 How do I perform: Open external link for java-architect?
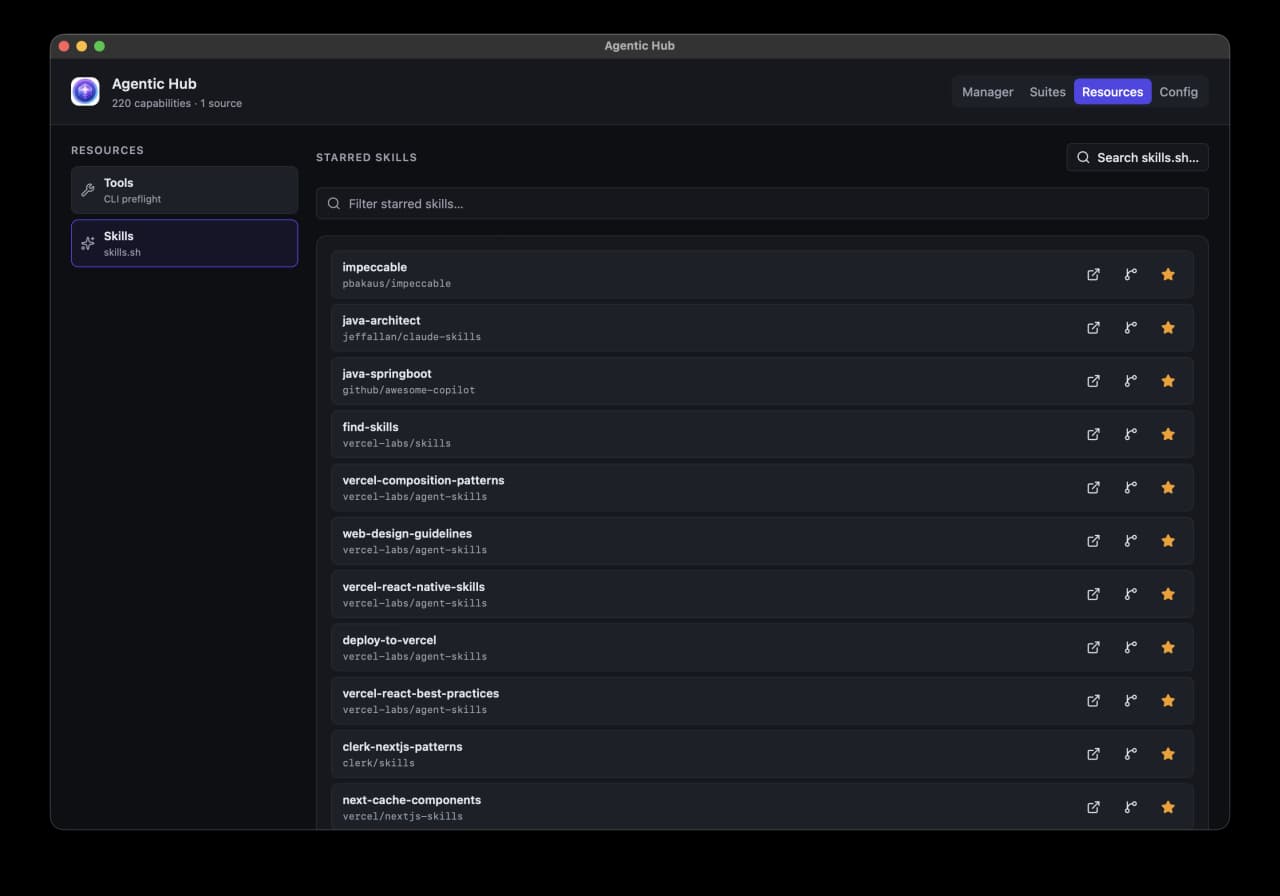pyautogui.click(x=1093, y=327)
